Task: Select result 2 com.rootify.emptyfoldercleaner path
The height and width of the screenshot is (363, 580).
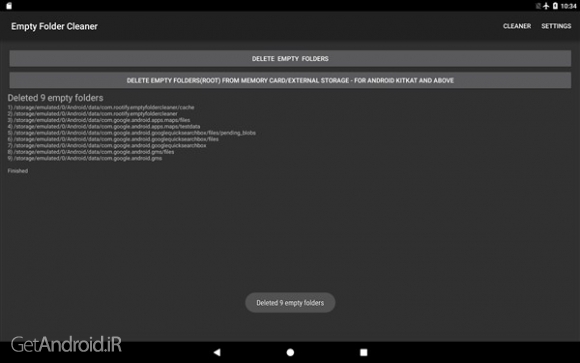Action: tap(92, 114)
